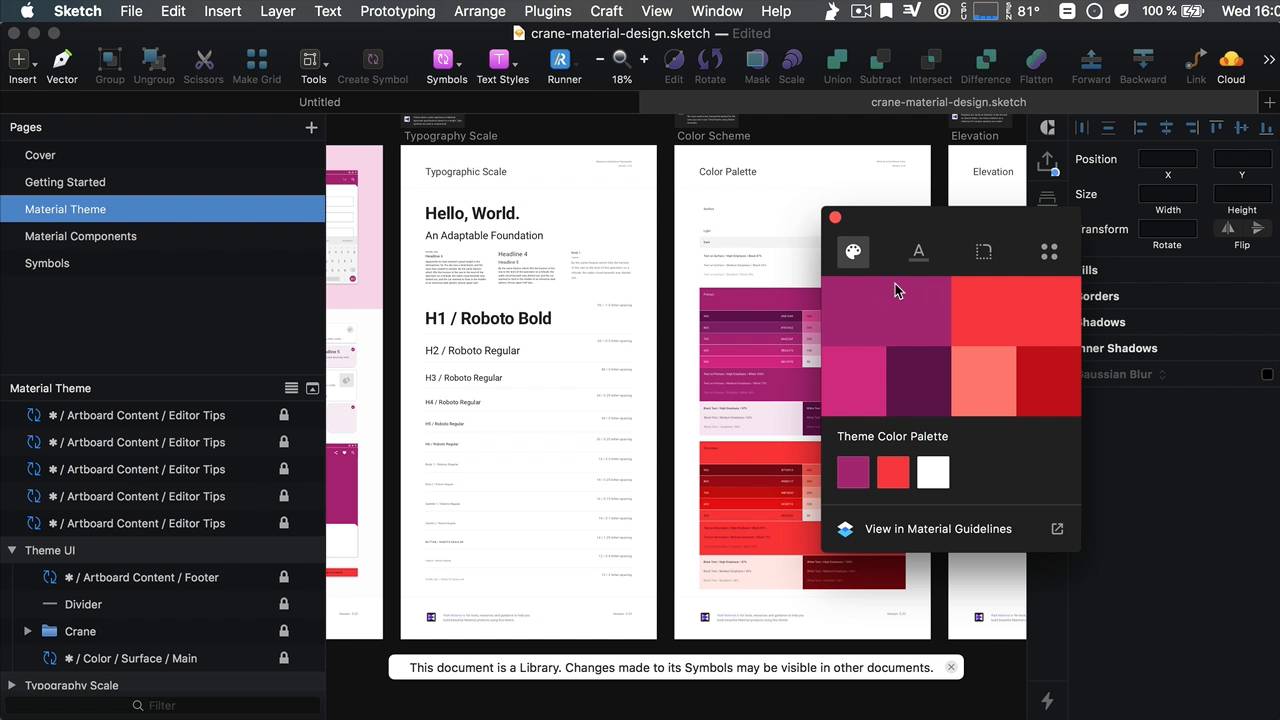Launch the Runner plugin from toolbar
This screenshot has width=1280, height=720.
click(561, 60)
